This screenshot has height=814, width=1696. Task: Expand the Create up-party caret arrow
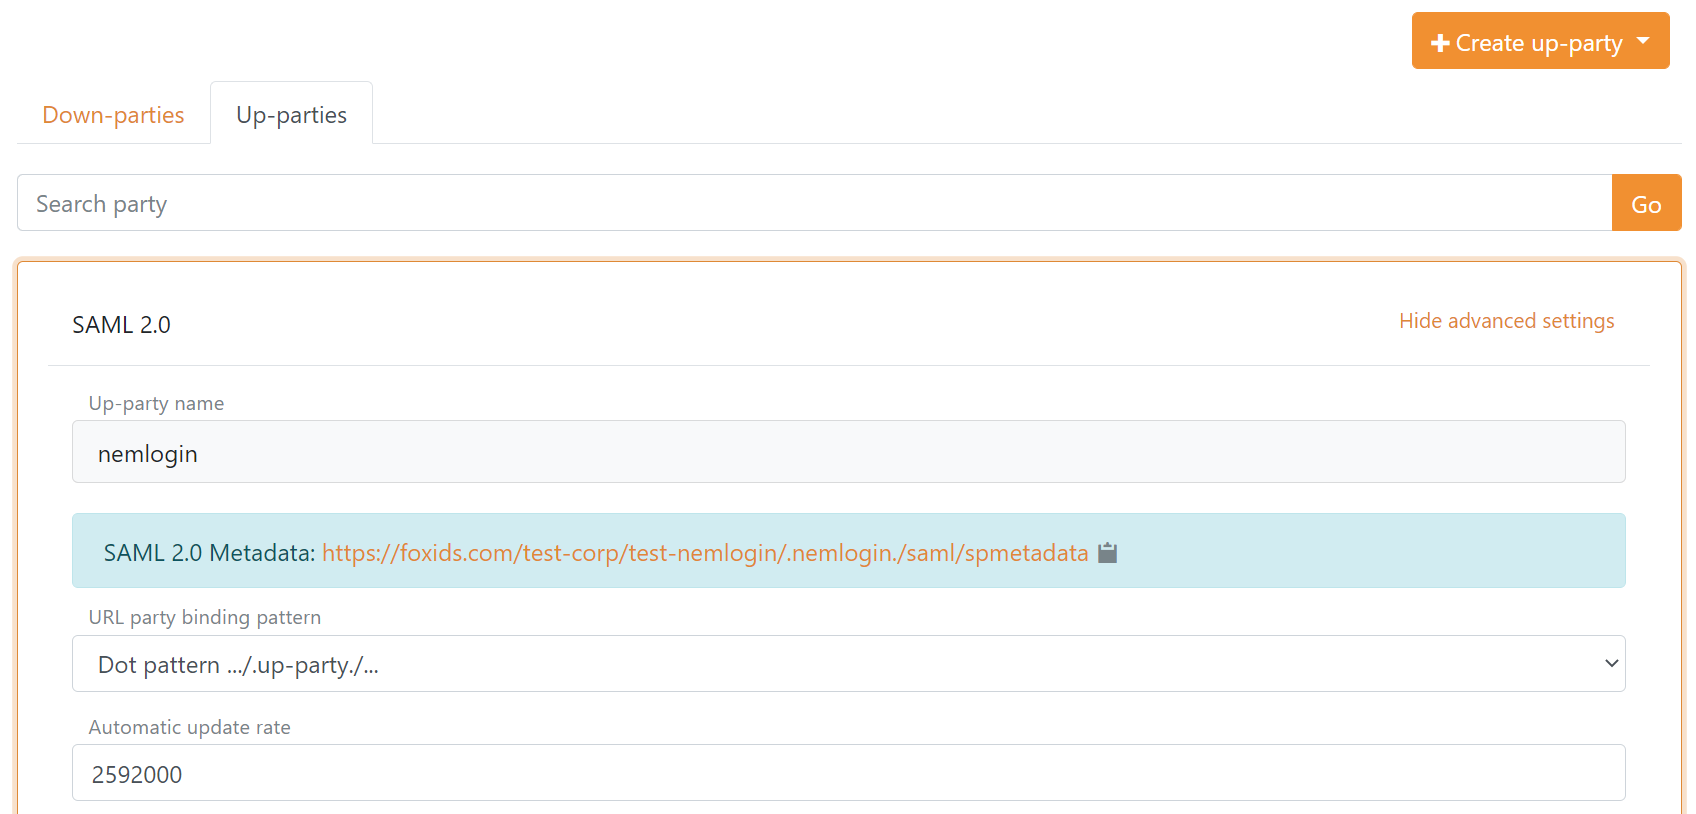pos(1643,42)
